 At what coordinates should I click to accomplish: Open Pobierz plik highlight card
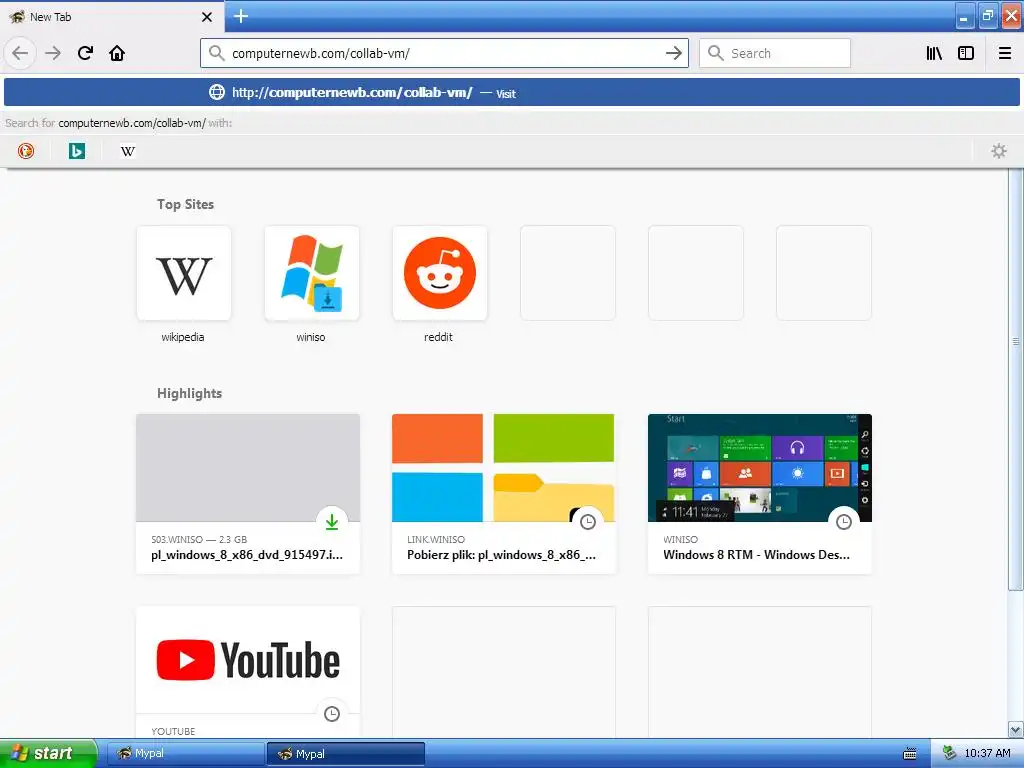504,494
